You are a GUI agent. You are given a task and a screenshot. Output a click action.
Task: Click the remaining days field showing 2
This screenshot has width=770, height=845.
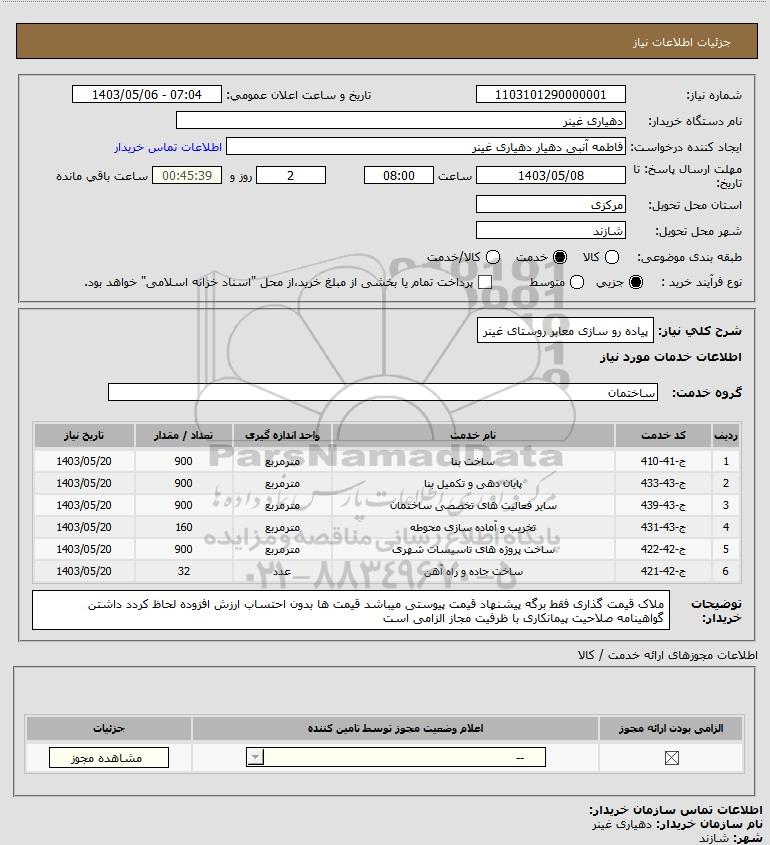(x=290, y=175)
